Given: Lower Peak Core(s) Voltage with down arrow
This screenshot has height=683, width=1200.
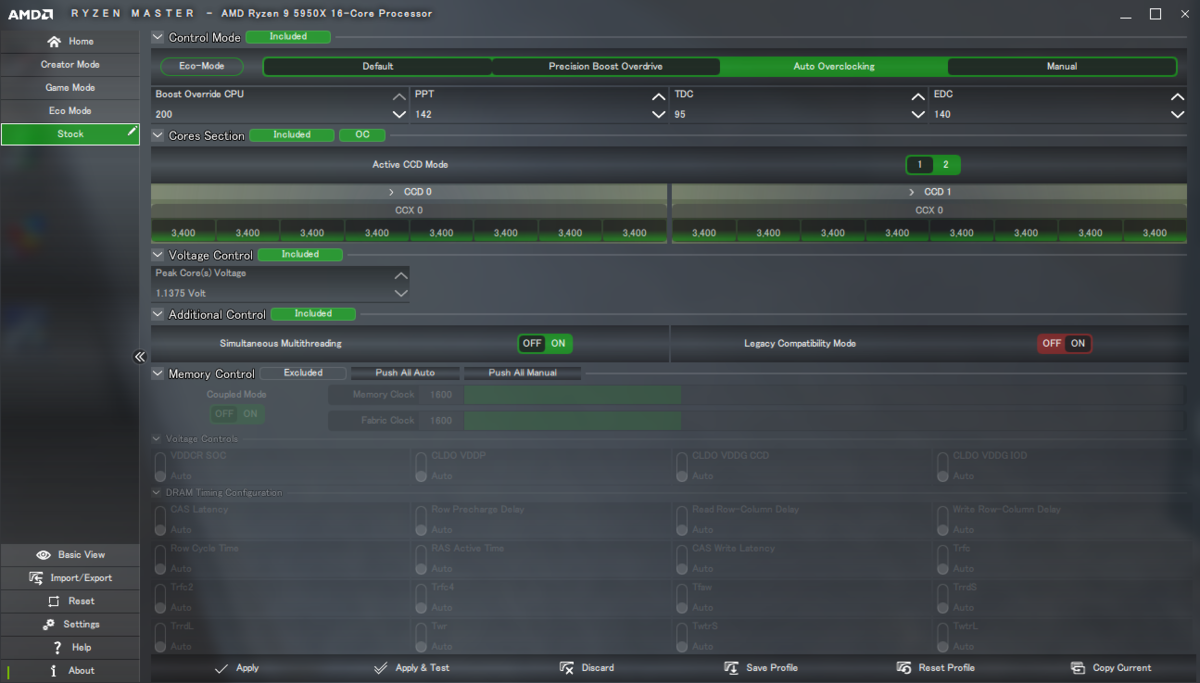Looking at the screenshot, I should tap(401, 293).
